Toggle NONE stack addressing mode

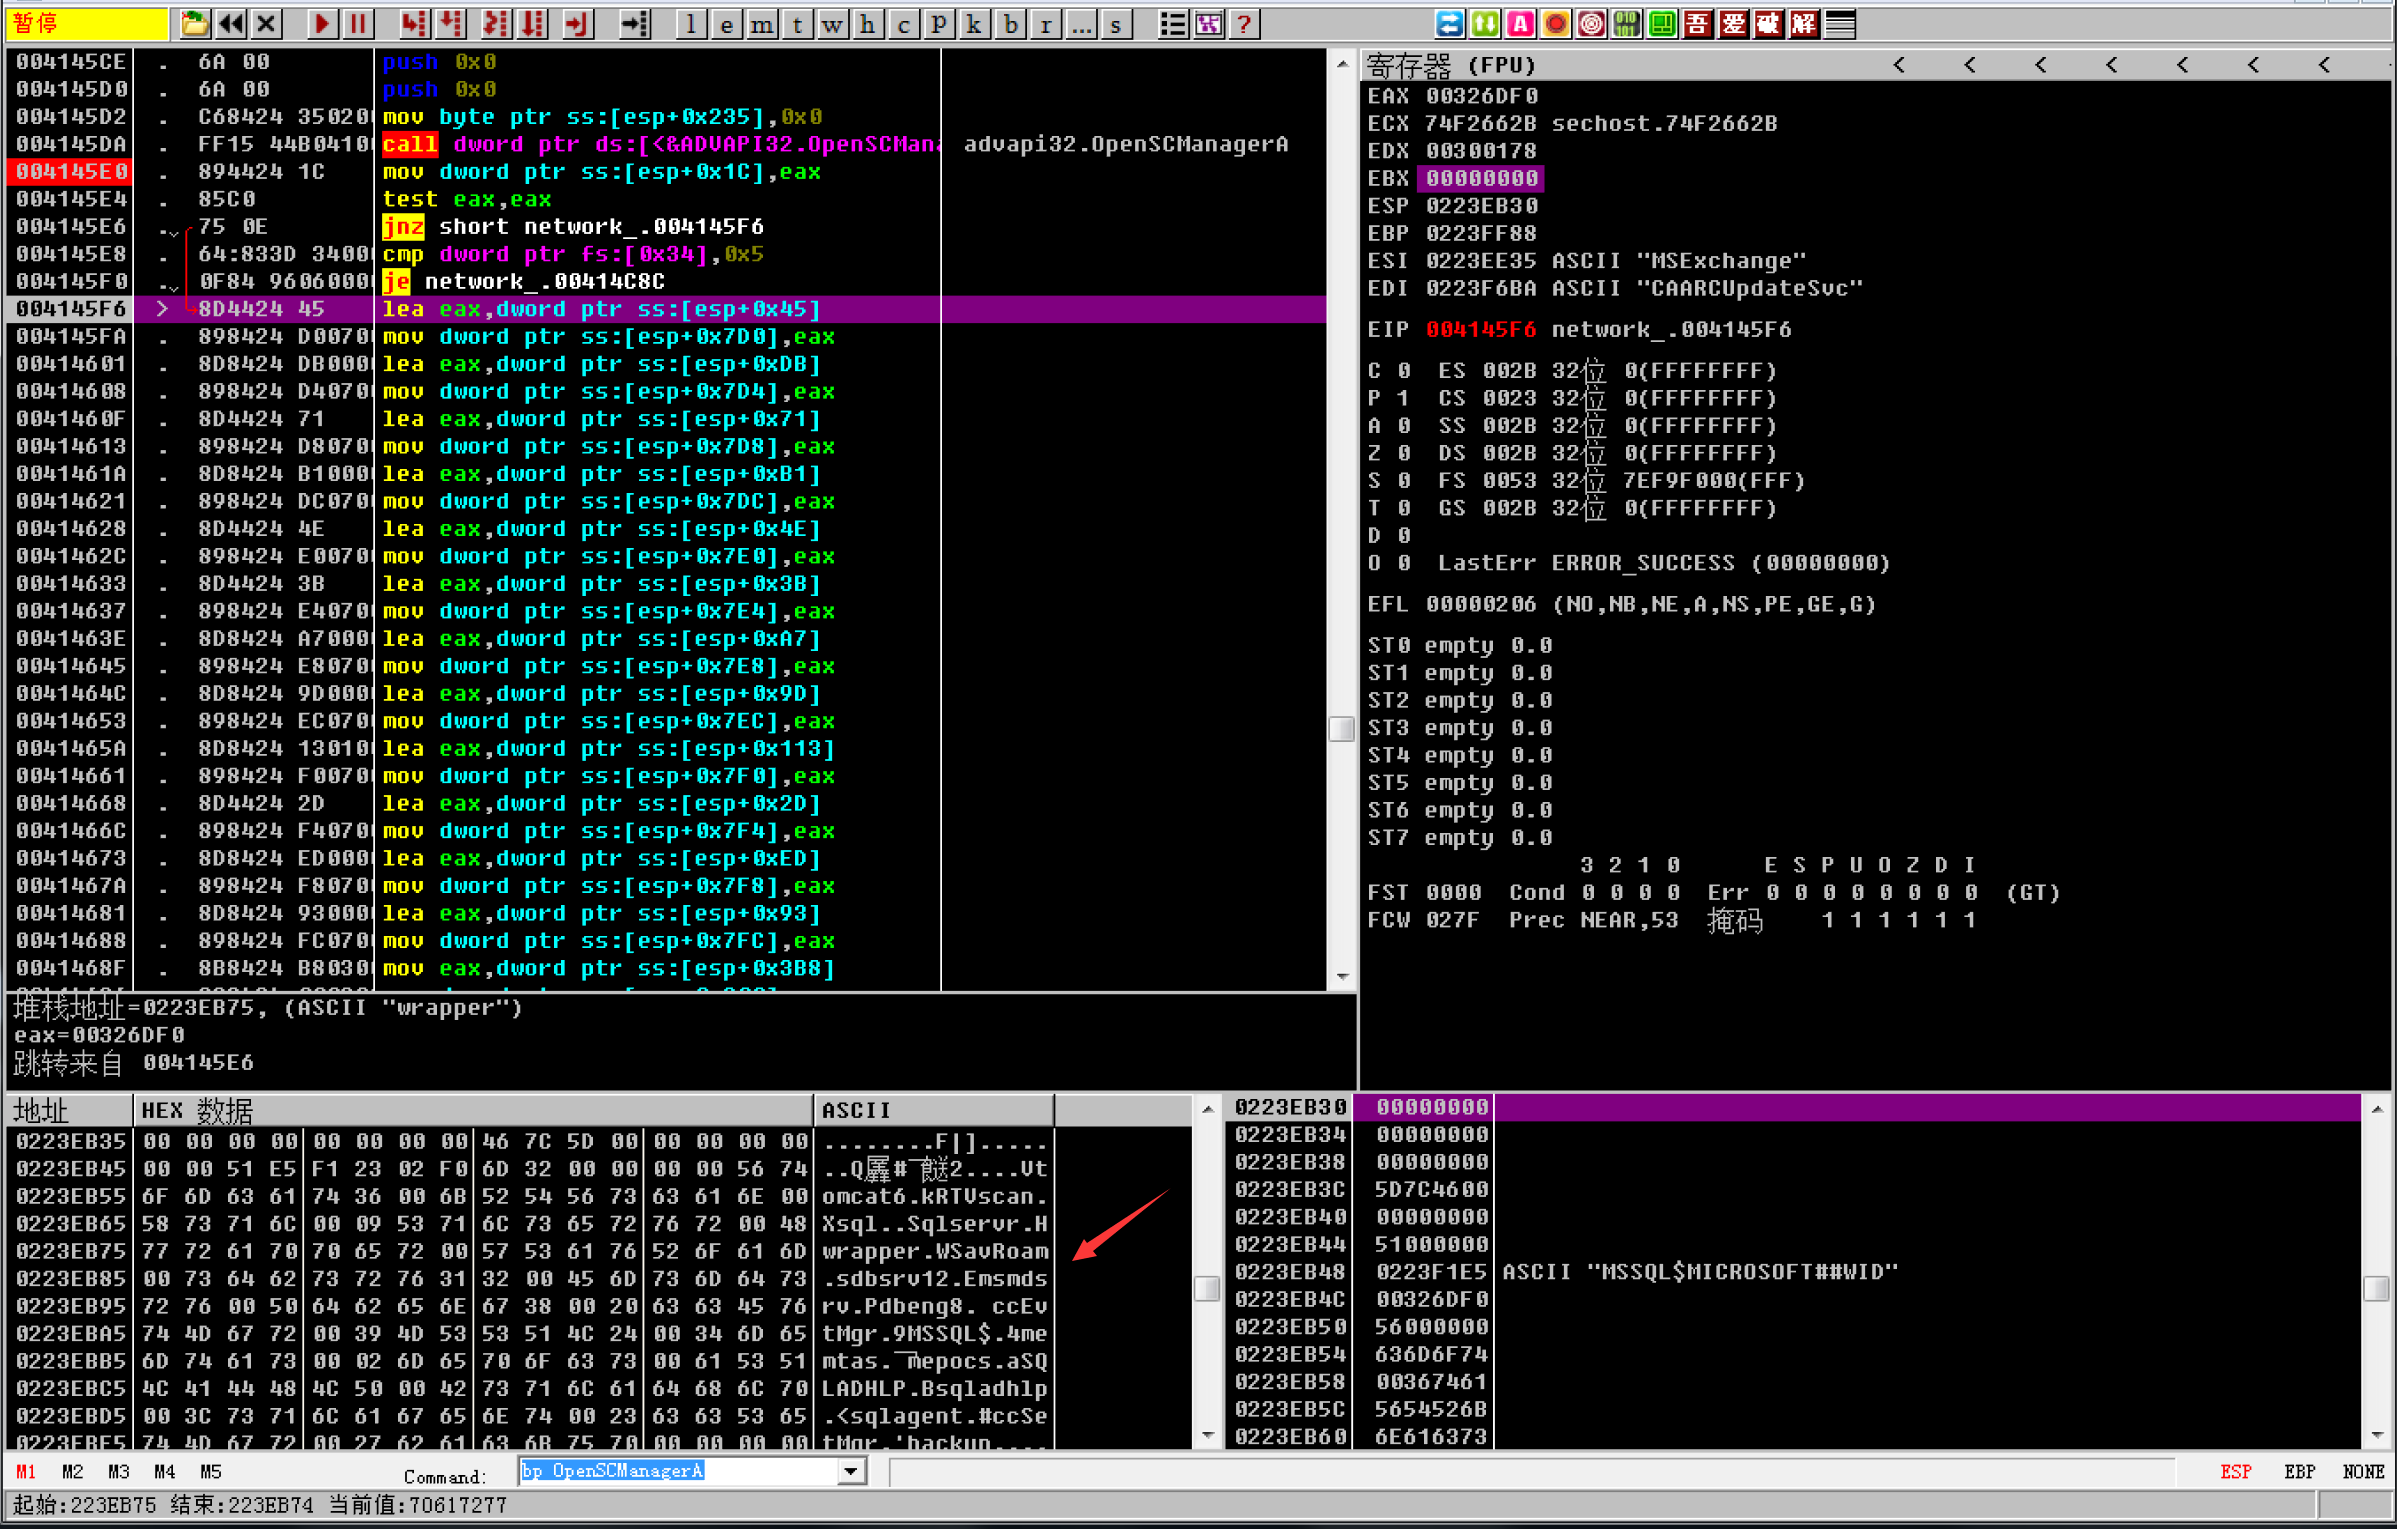[2363, 1472]
